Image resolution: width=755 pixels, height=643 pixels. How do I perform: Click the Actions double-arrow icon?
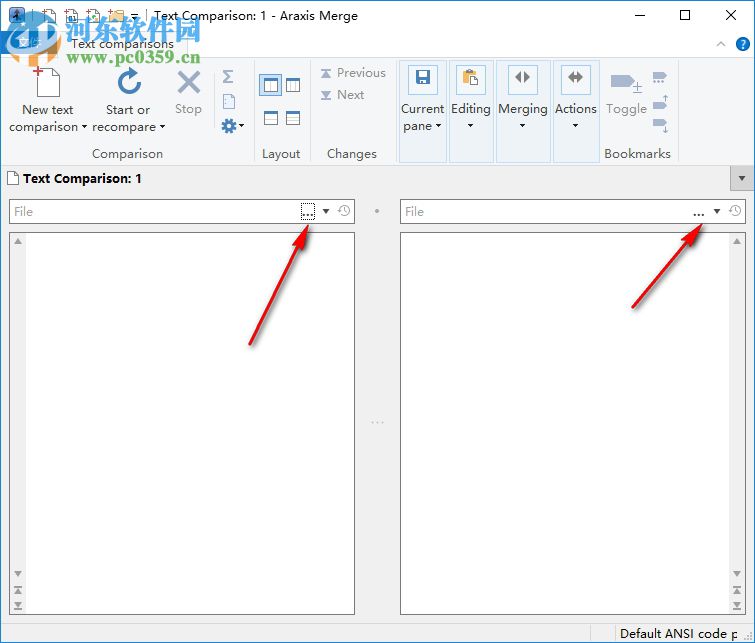point(575,78)
